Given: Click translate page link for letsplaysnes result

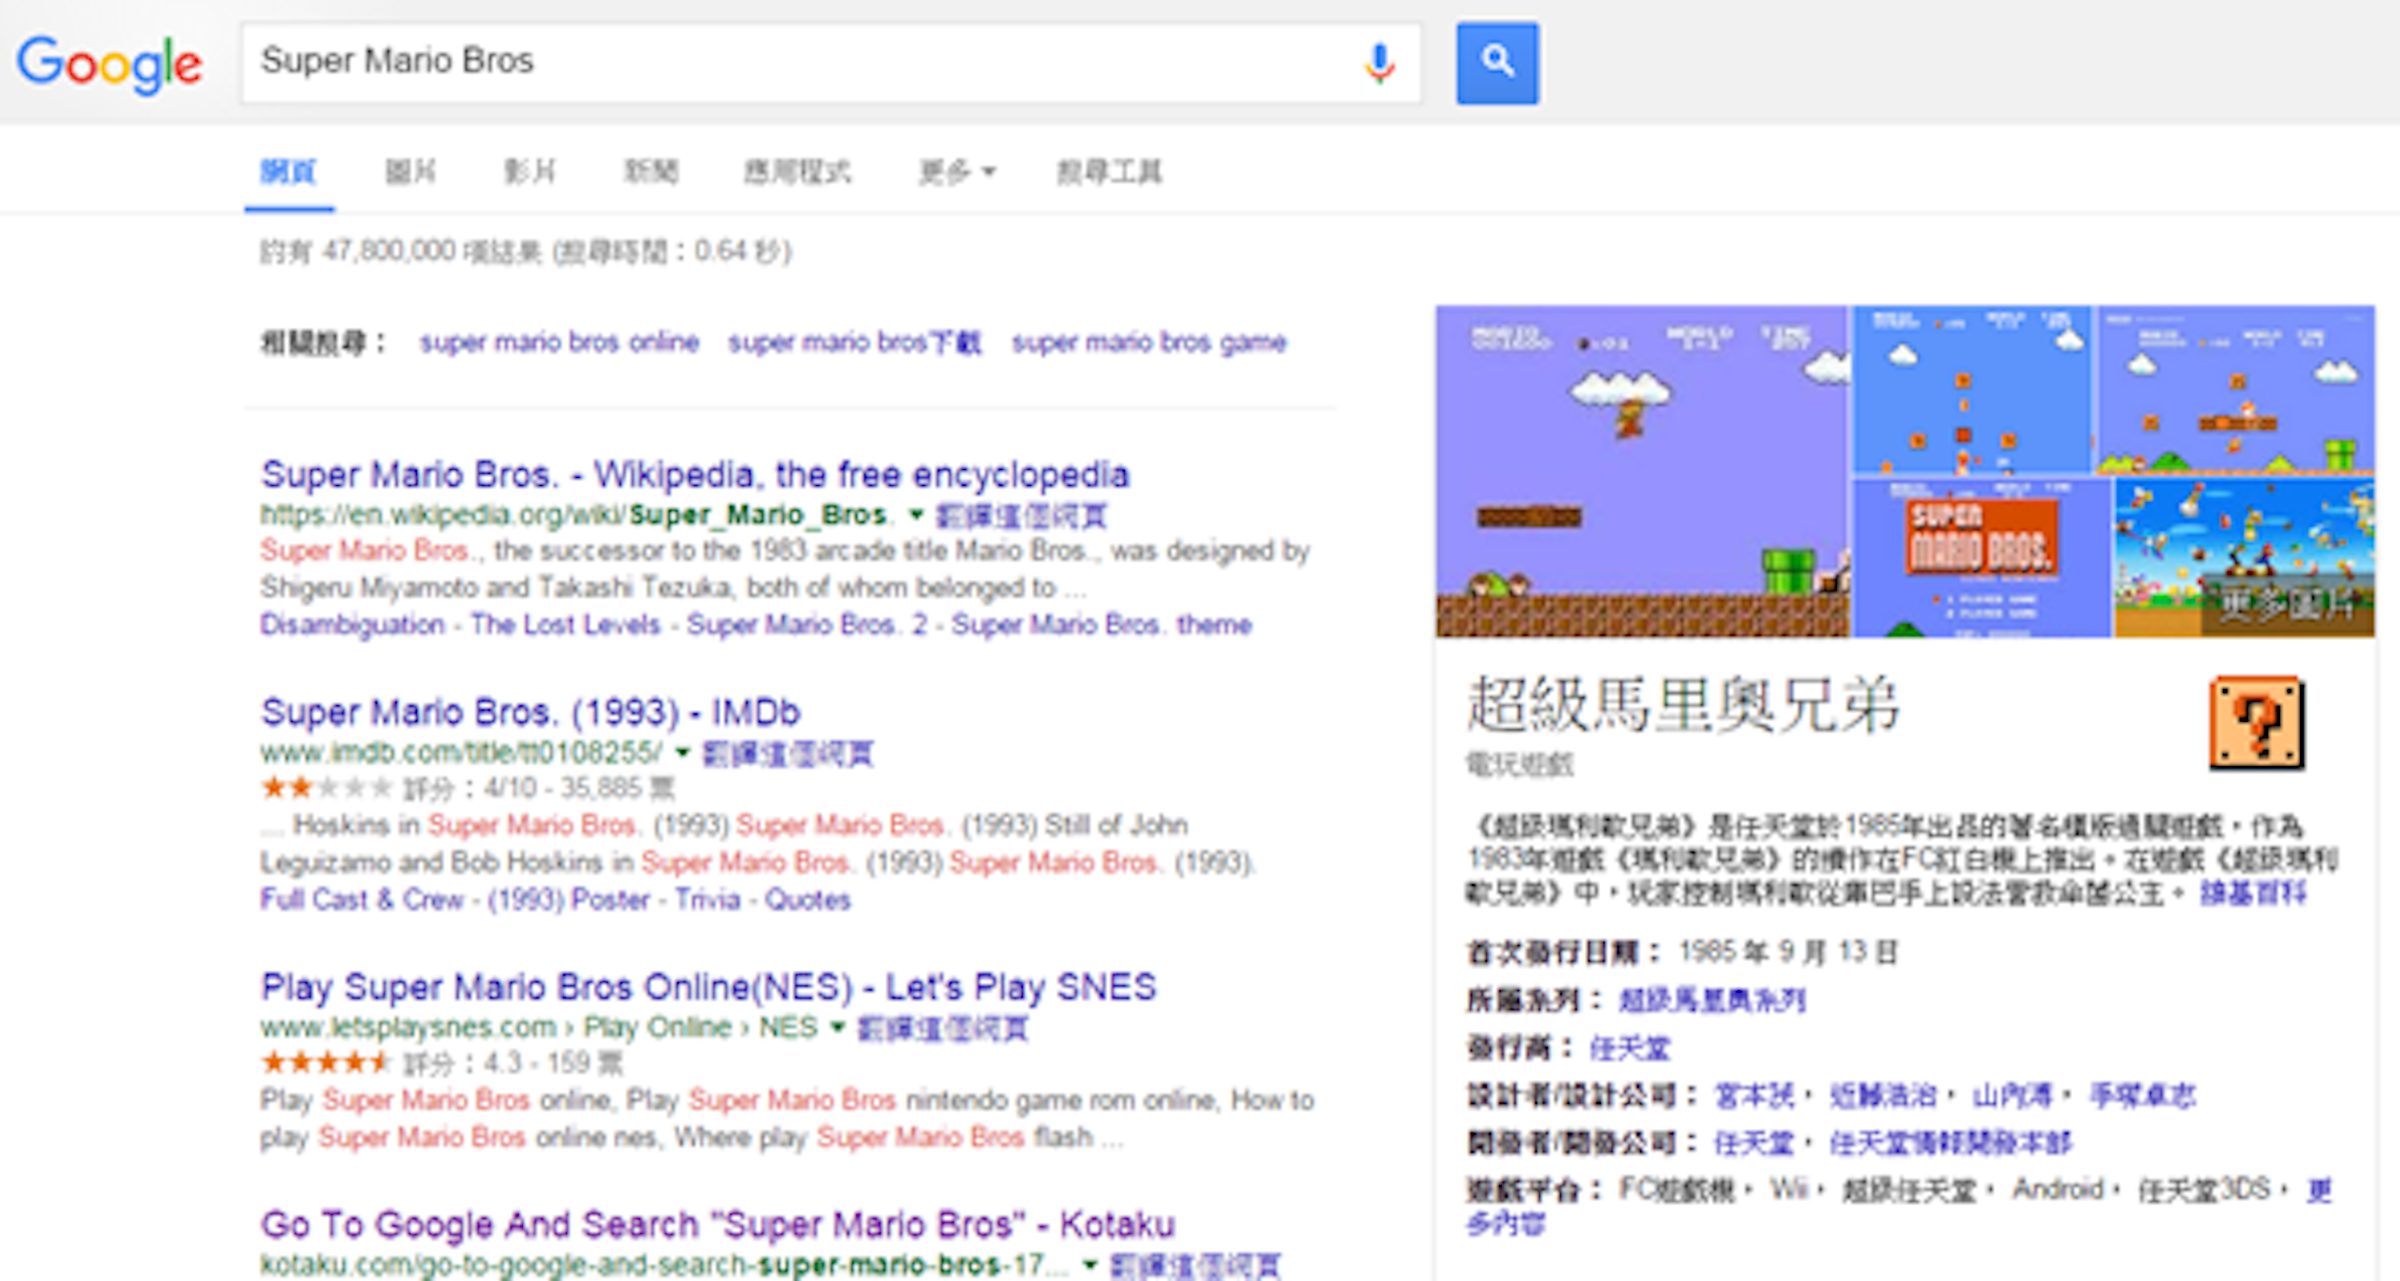Looking at the screenshot, I should 943,1028.
